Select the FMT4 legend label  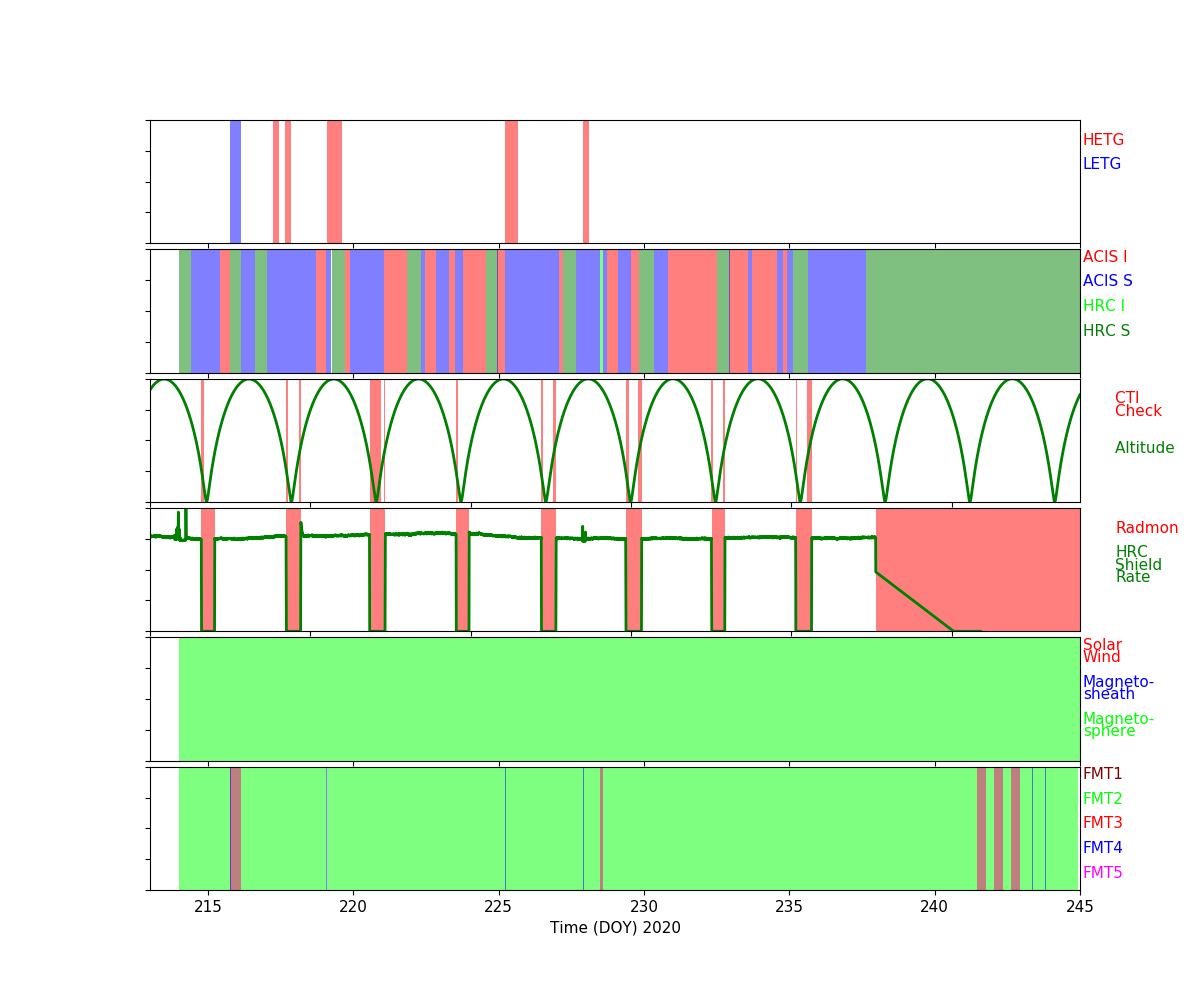point(1102,848)
